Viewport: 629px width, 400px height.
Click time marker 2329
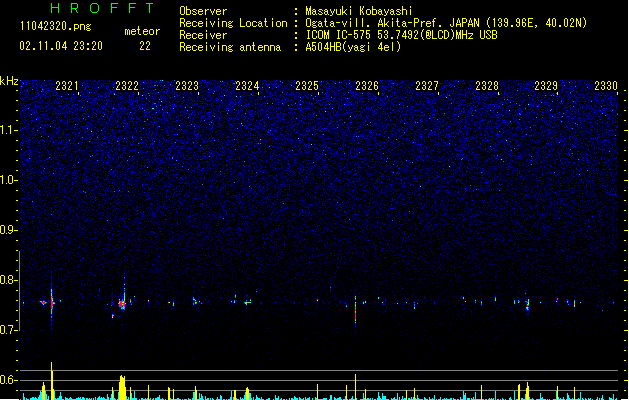point(546,86)
